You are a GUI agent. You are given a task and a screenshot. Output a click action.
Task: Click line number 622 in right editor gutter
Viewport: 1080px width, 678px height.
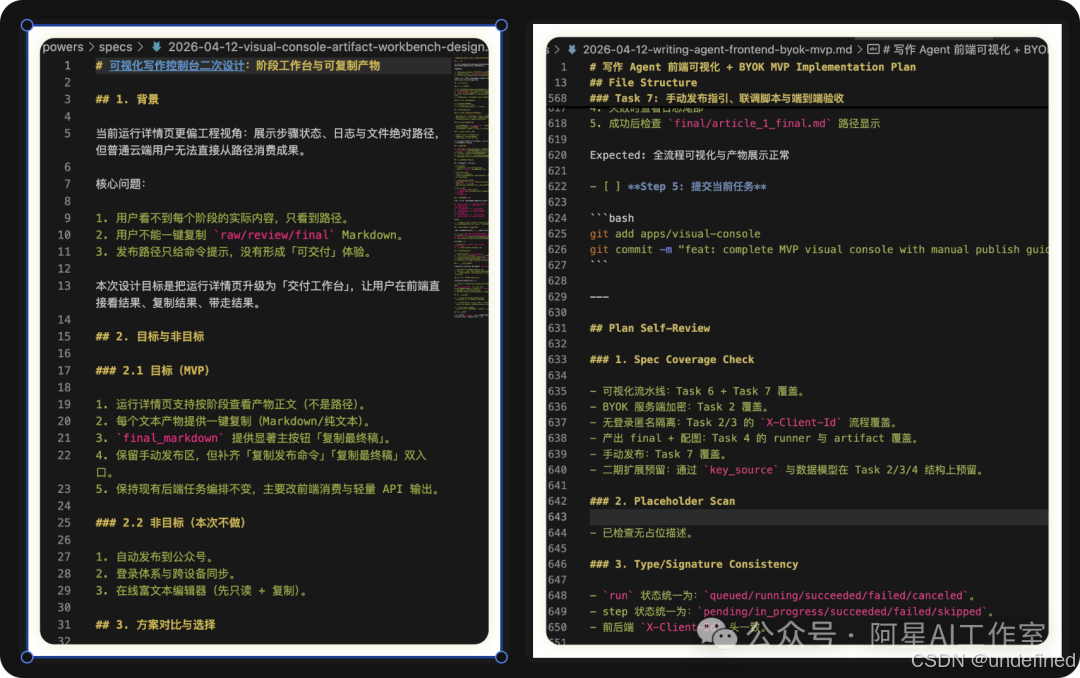click(558, 187)
